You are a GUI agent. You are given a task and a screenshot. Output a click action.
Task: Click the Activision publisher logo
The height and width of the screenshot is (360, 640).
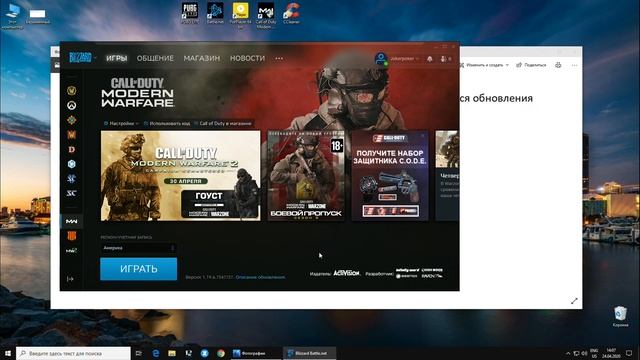347,273
